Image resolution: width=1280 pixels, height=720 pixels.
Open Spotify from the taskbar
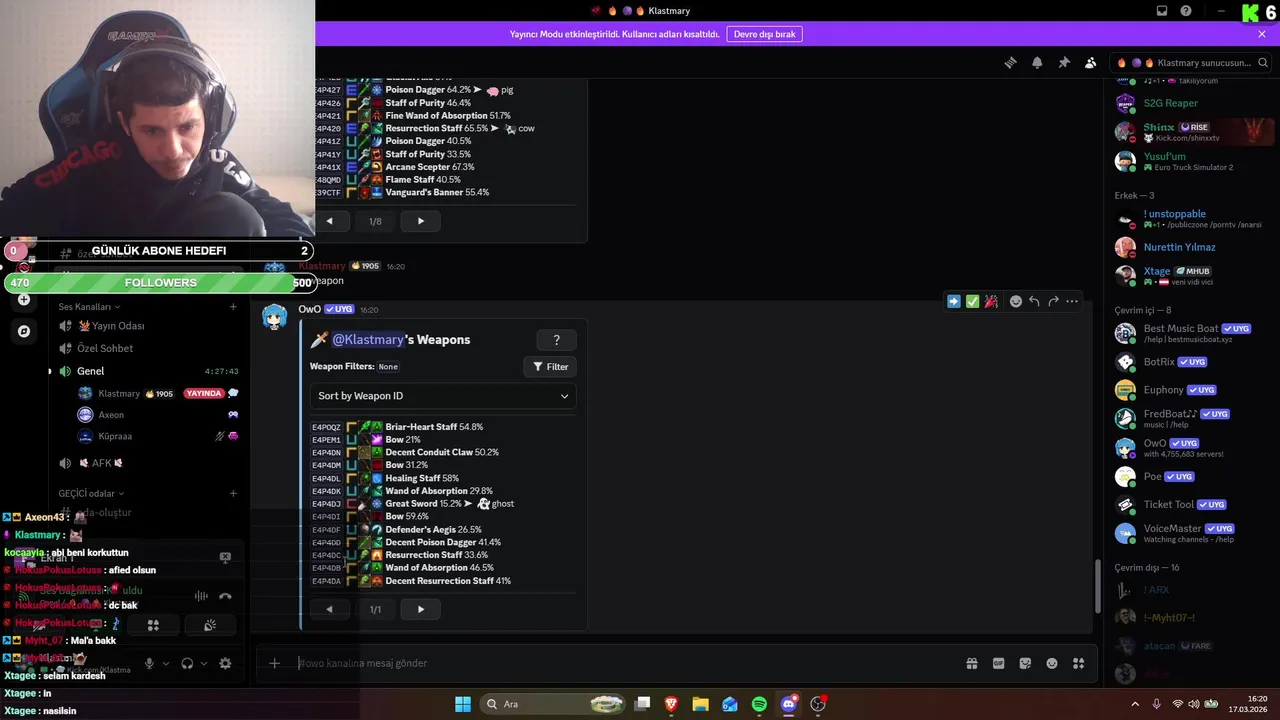point(759,704)
